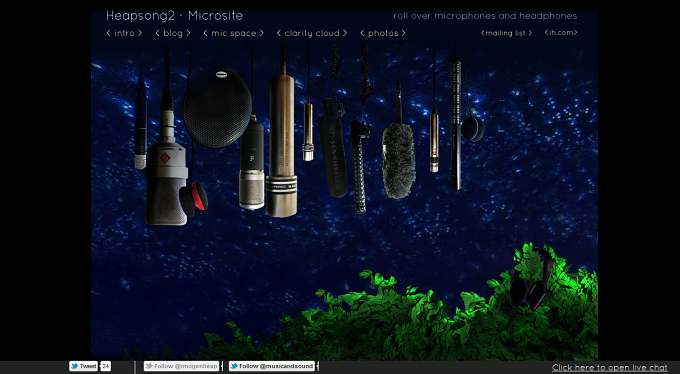680x374 pixels.
Task: Open the mailing list link
Action: pyautogui.click(x=507, y=33)
